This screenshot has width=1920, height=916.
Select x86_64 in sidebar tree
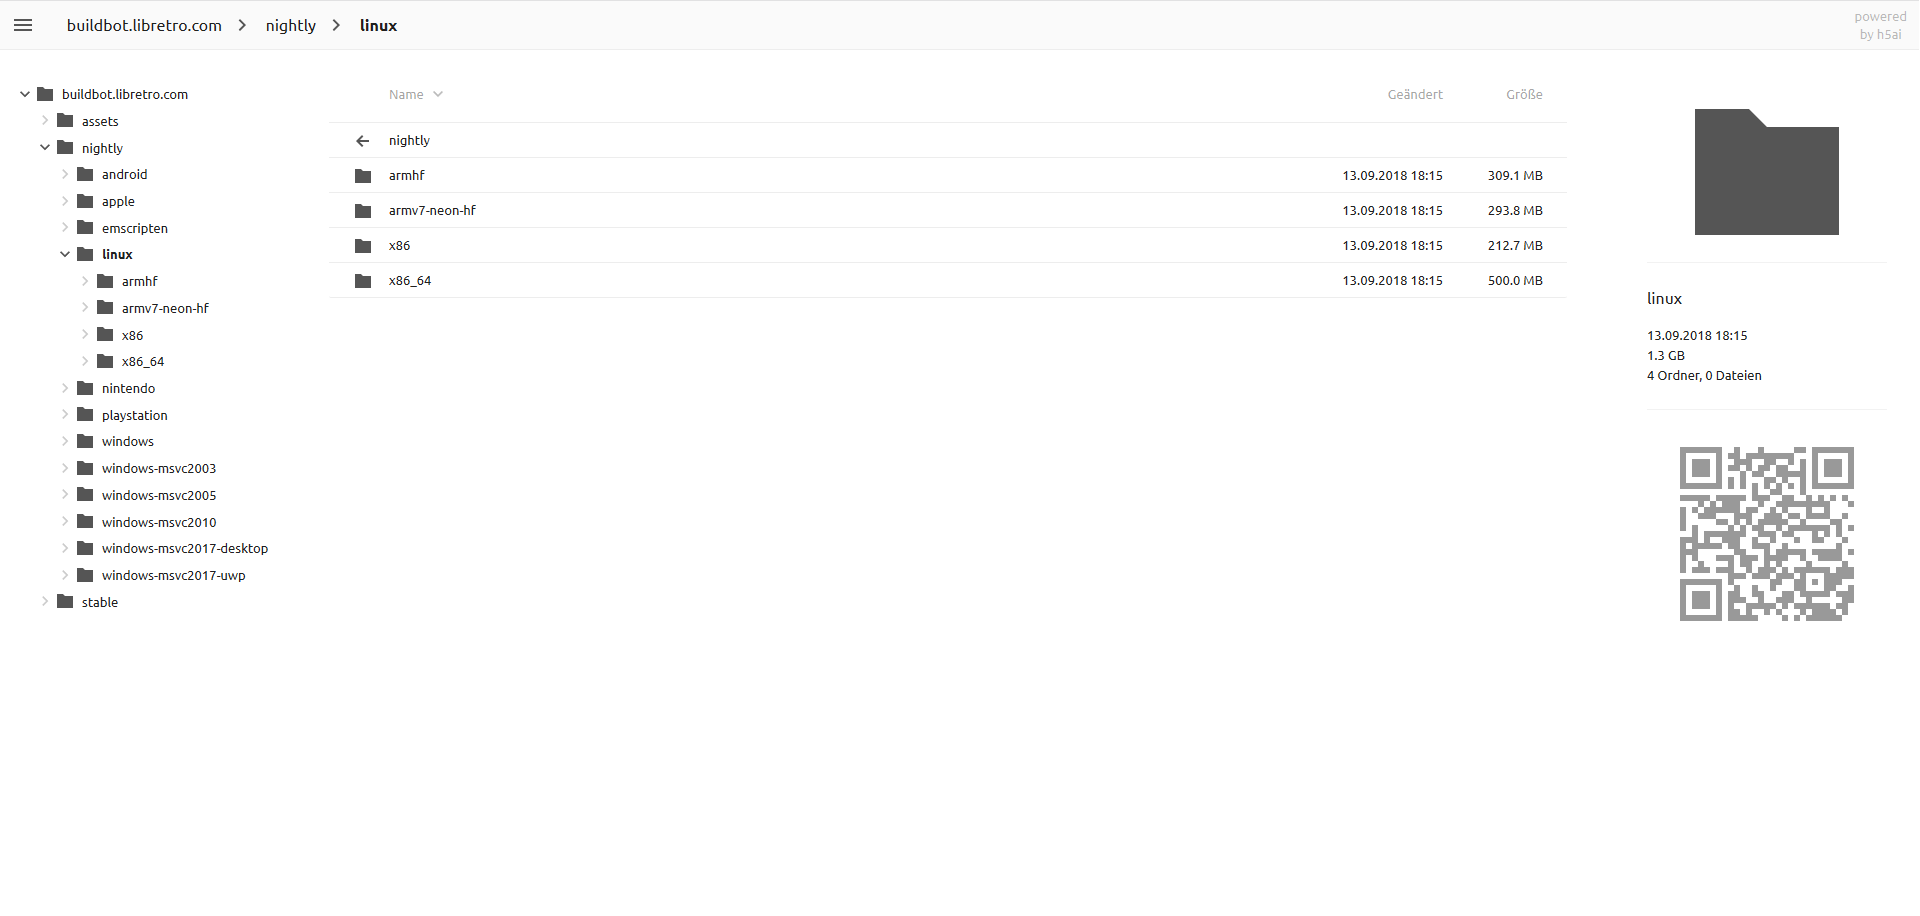(143, 361)
